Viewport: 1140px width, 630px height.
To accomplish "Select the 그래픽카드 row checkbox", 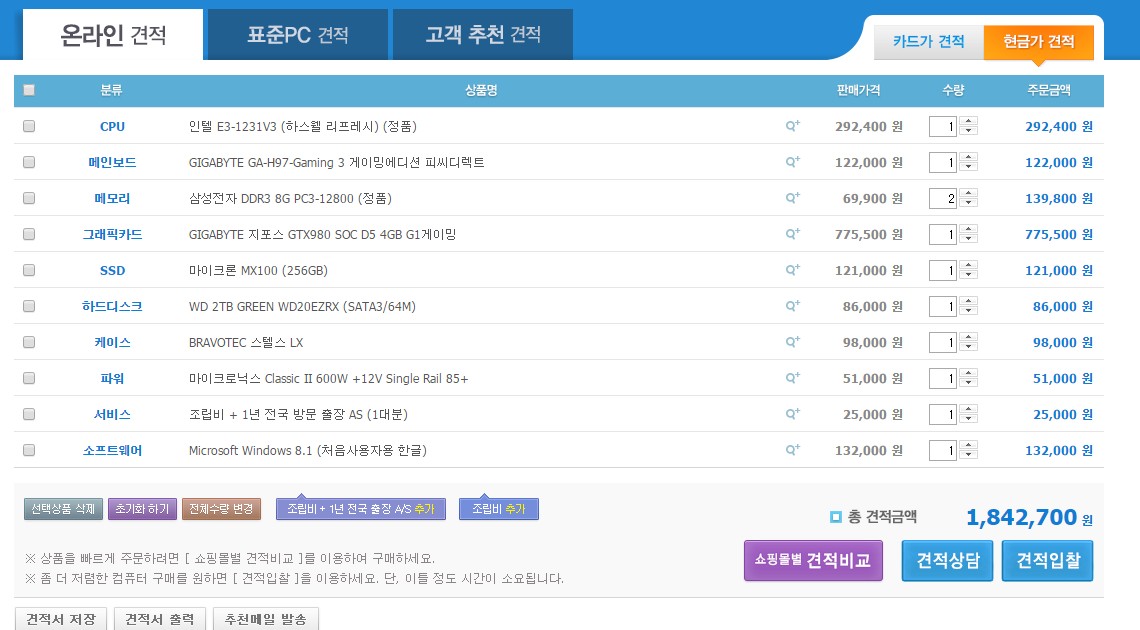I will pyautogui.click(x=29, y=235).
